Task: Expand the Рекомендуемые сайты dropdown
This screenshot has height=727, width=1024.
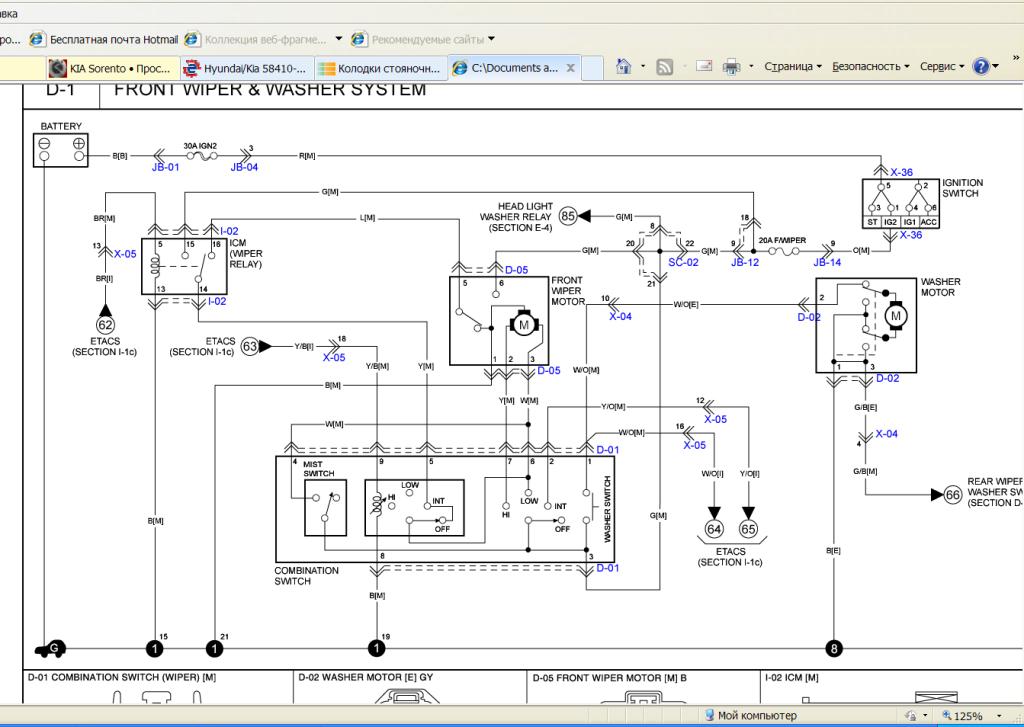Action: (x=490, y=40)
